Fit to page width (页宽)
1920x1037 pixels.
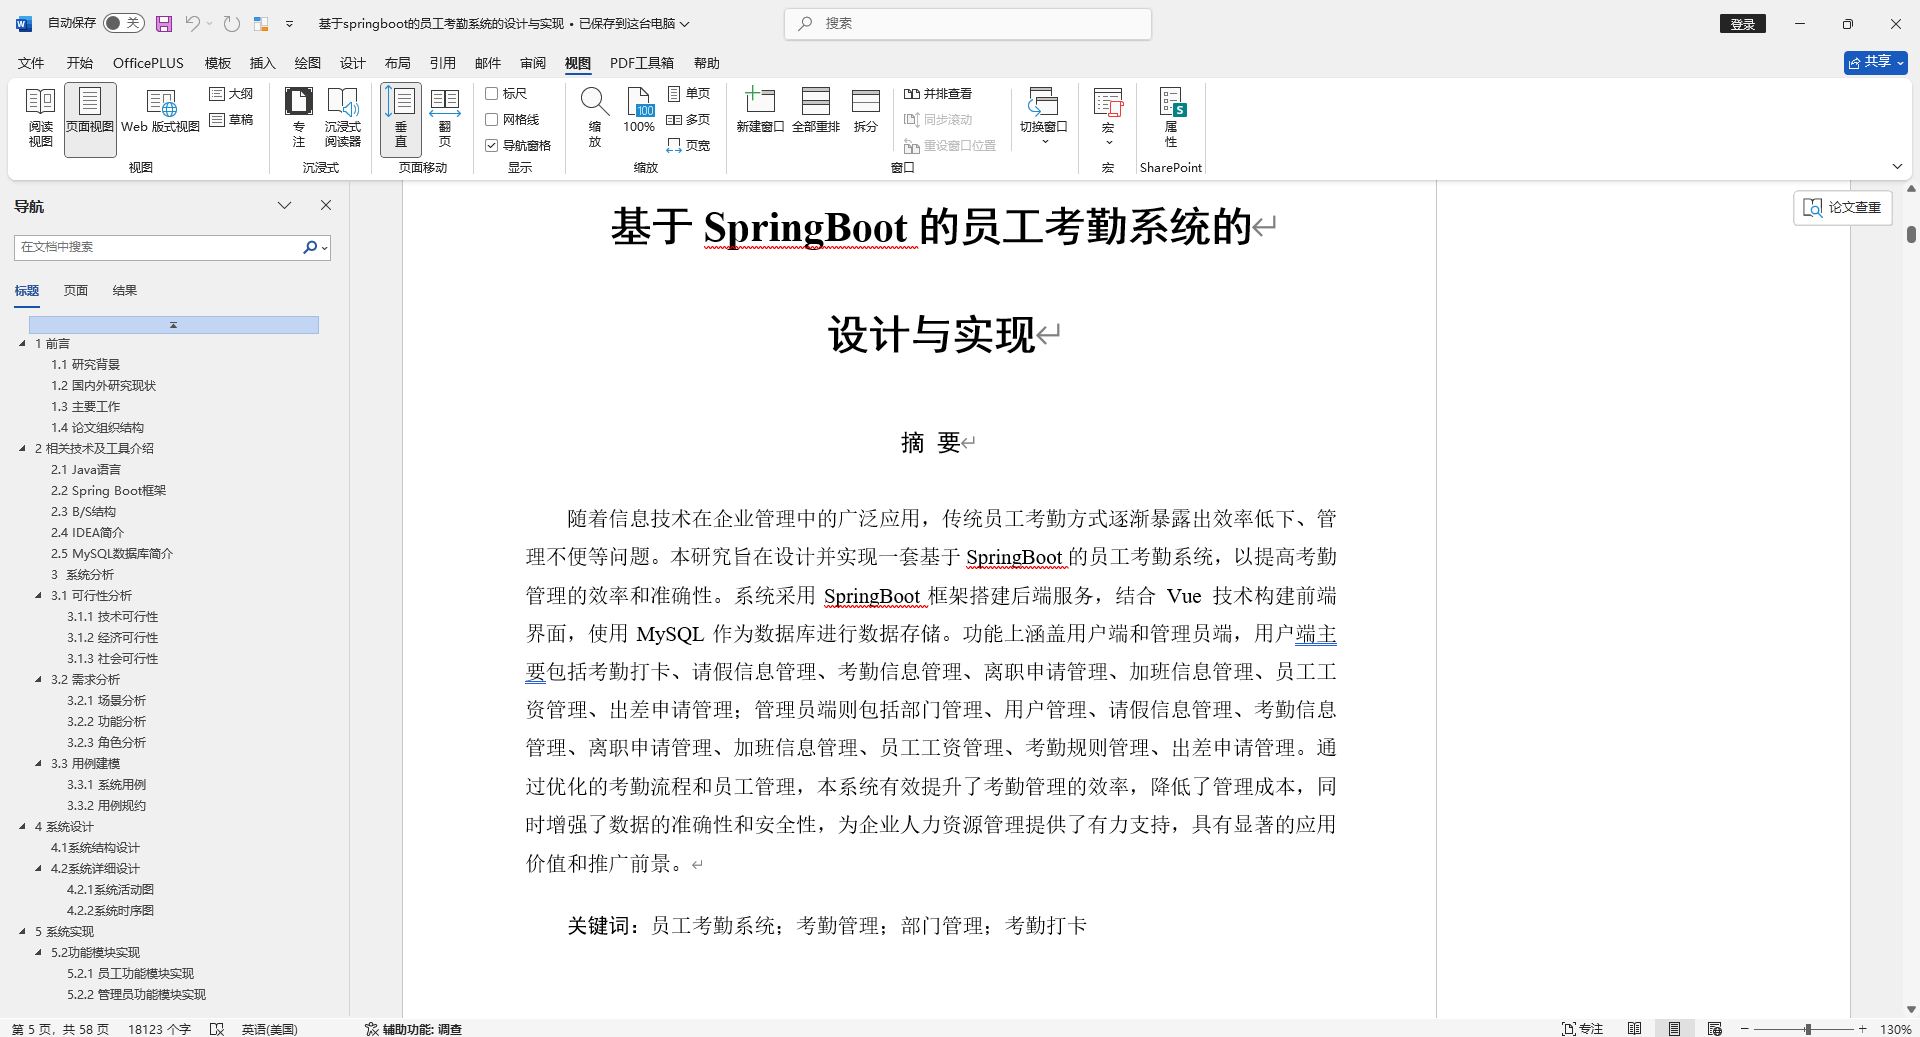(x=688, y=146)
